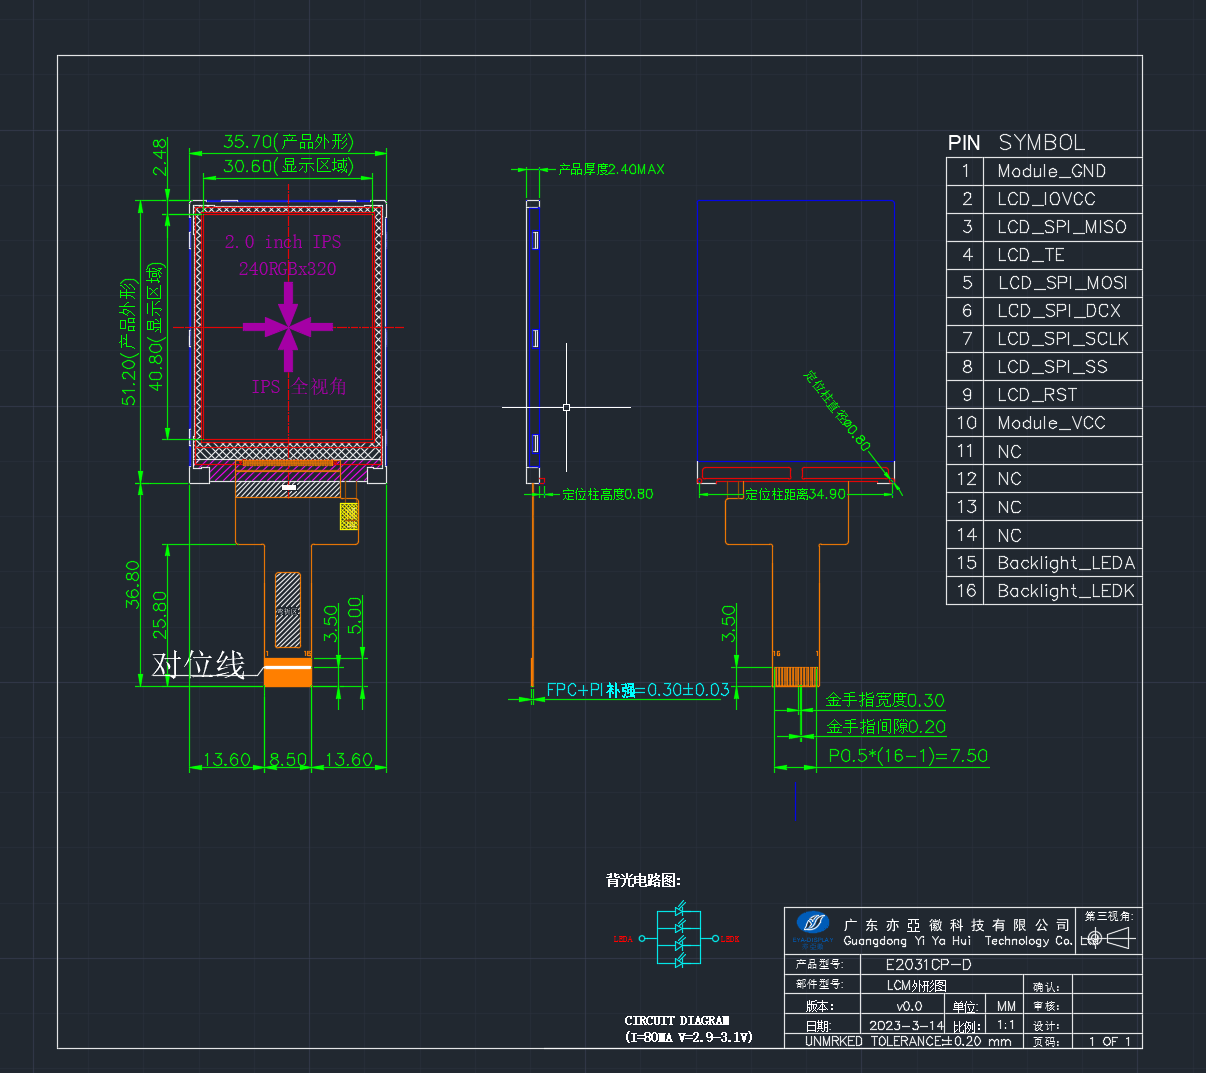Pick the 2.48 vertical dimension
This screenshot has width=1206, height=1073.
[160, 157]
